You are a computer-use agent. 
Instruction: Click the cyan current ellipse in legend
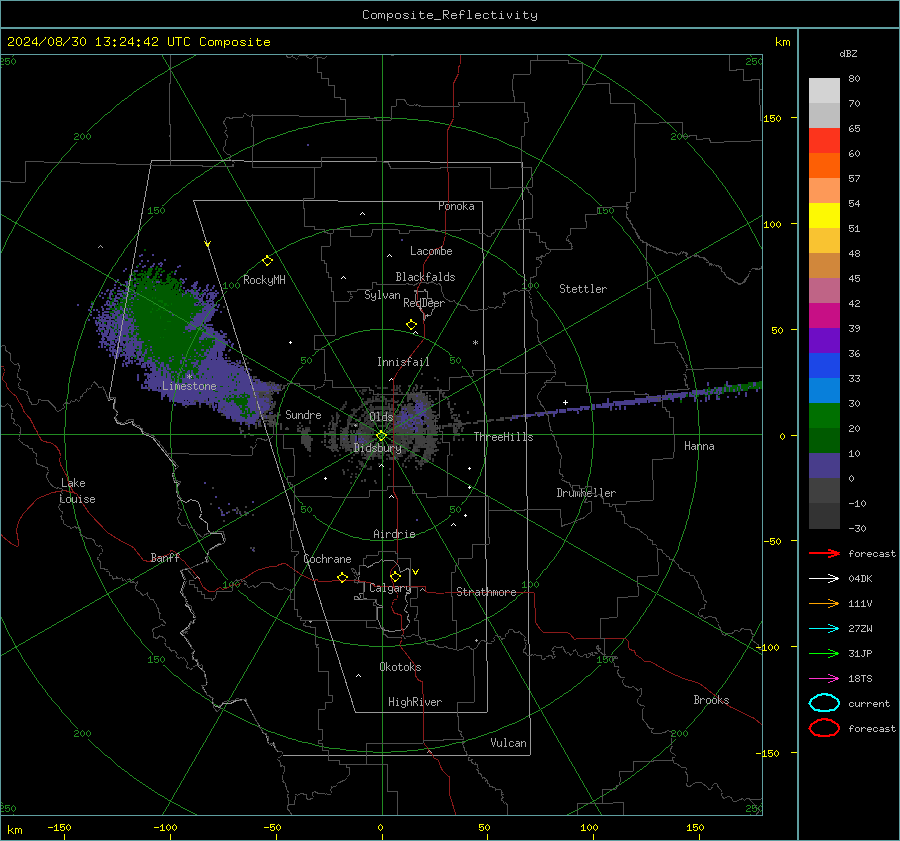(824, 703)
